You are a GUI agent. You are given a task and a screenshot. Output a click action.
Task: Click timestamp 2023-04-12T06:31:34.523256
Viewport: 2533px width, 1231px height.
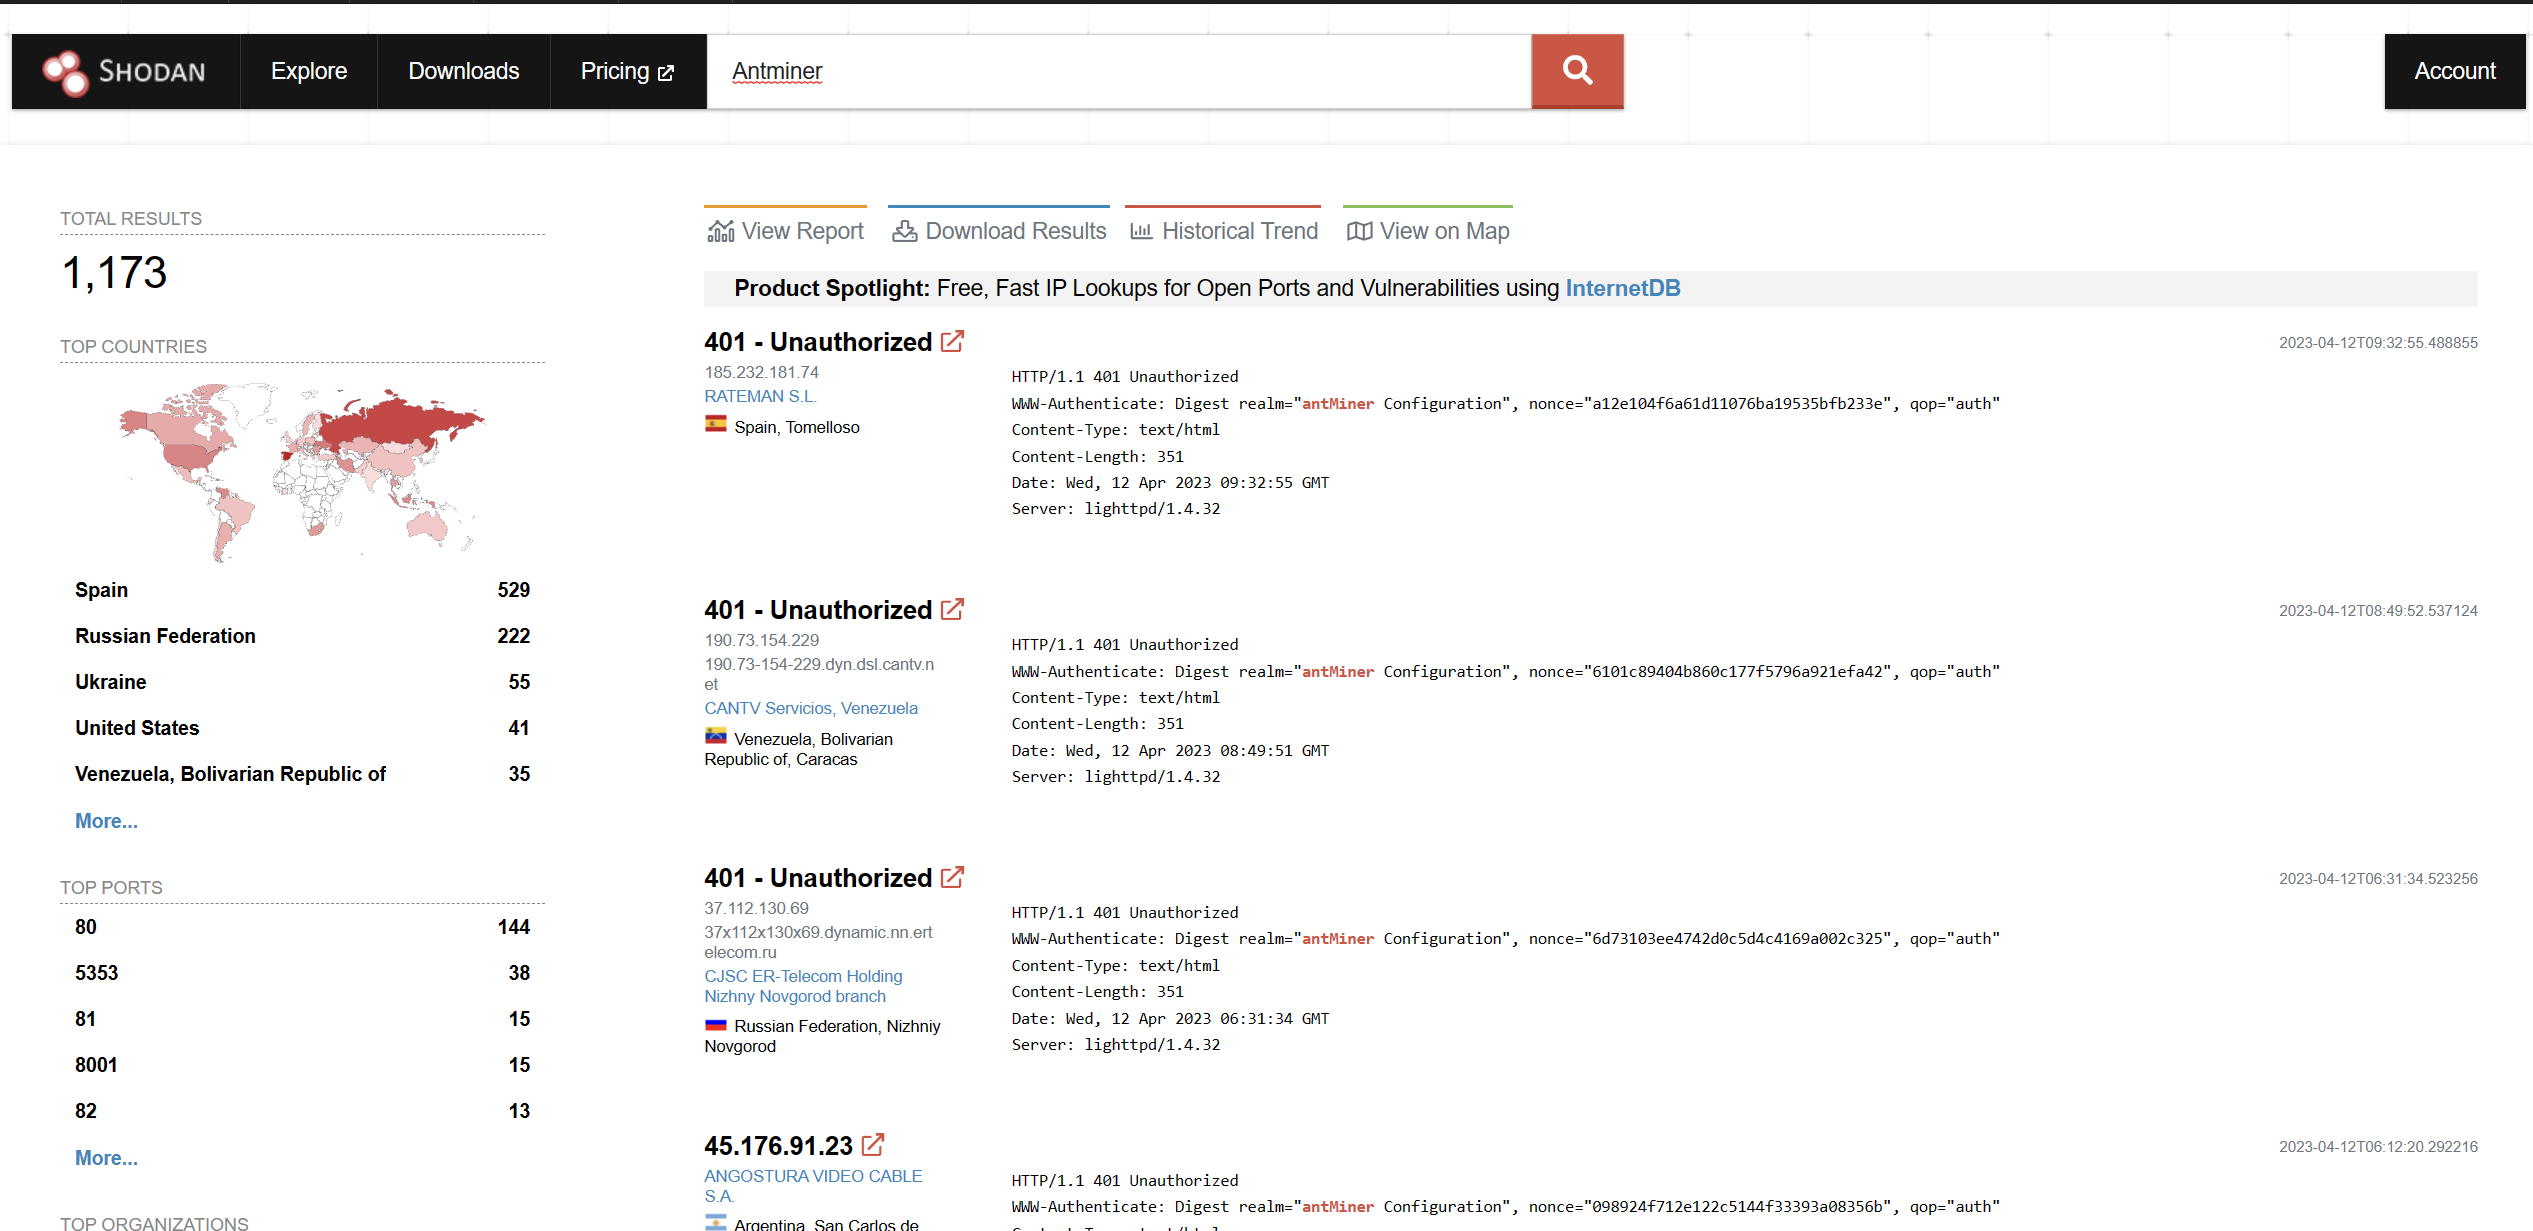click(x=2378, y=879)
